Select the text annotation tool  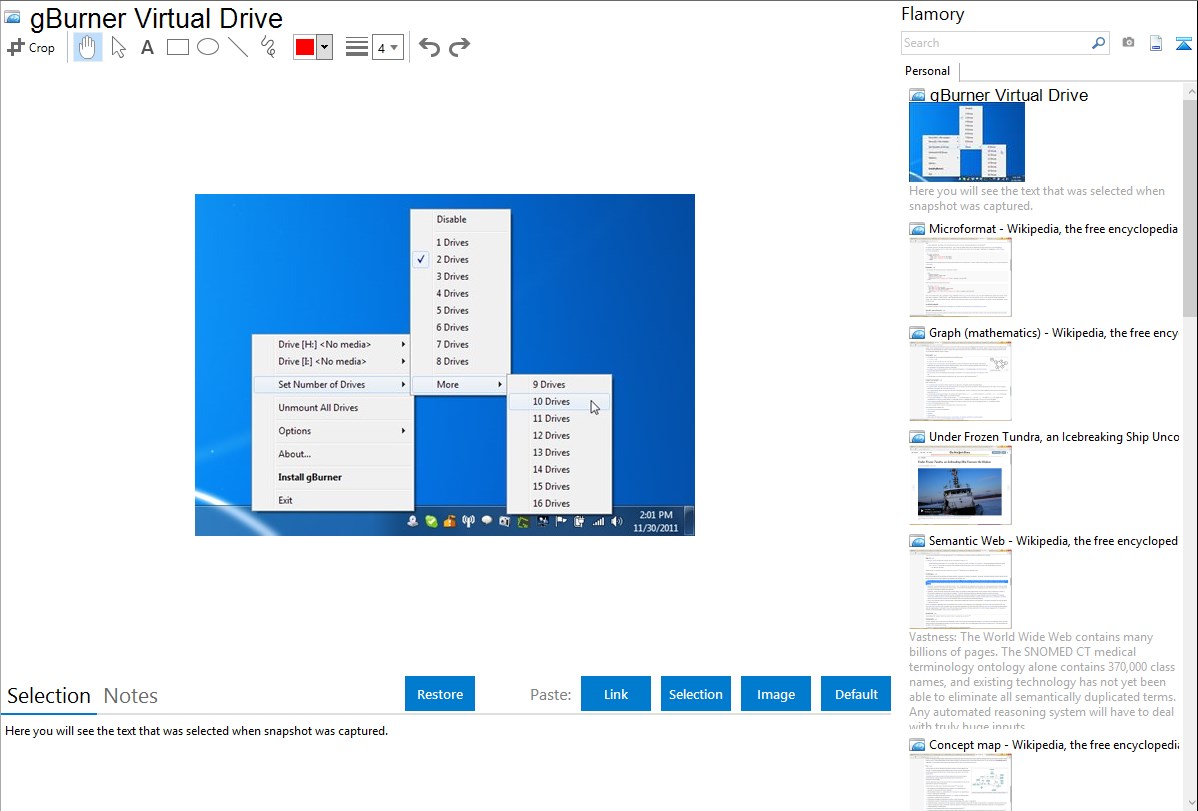tap(147, 47)
